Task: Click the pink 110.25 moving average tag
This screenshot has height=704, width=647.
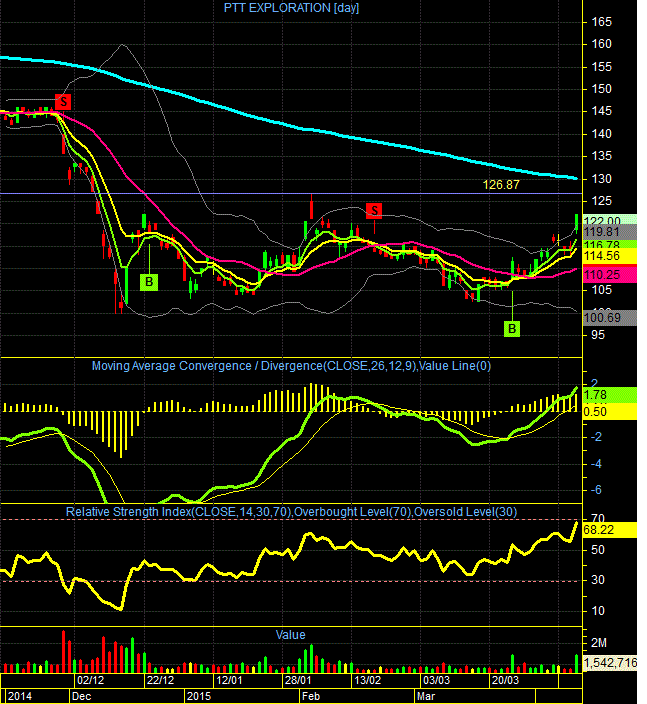Action: 609,274
